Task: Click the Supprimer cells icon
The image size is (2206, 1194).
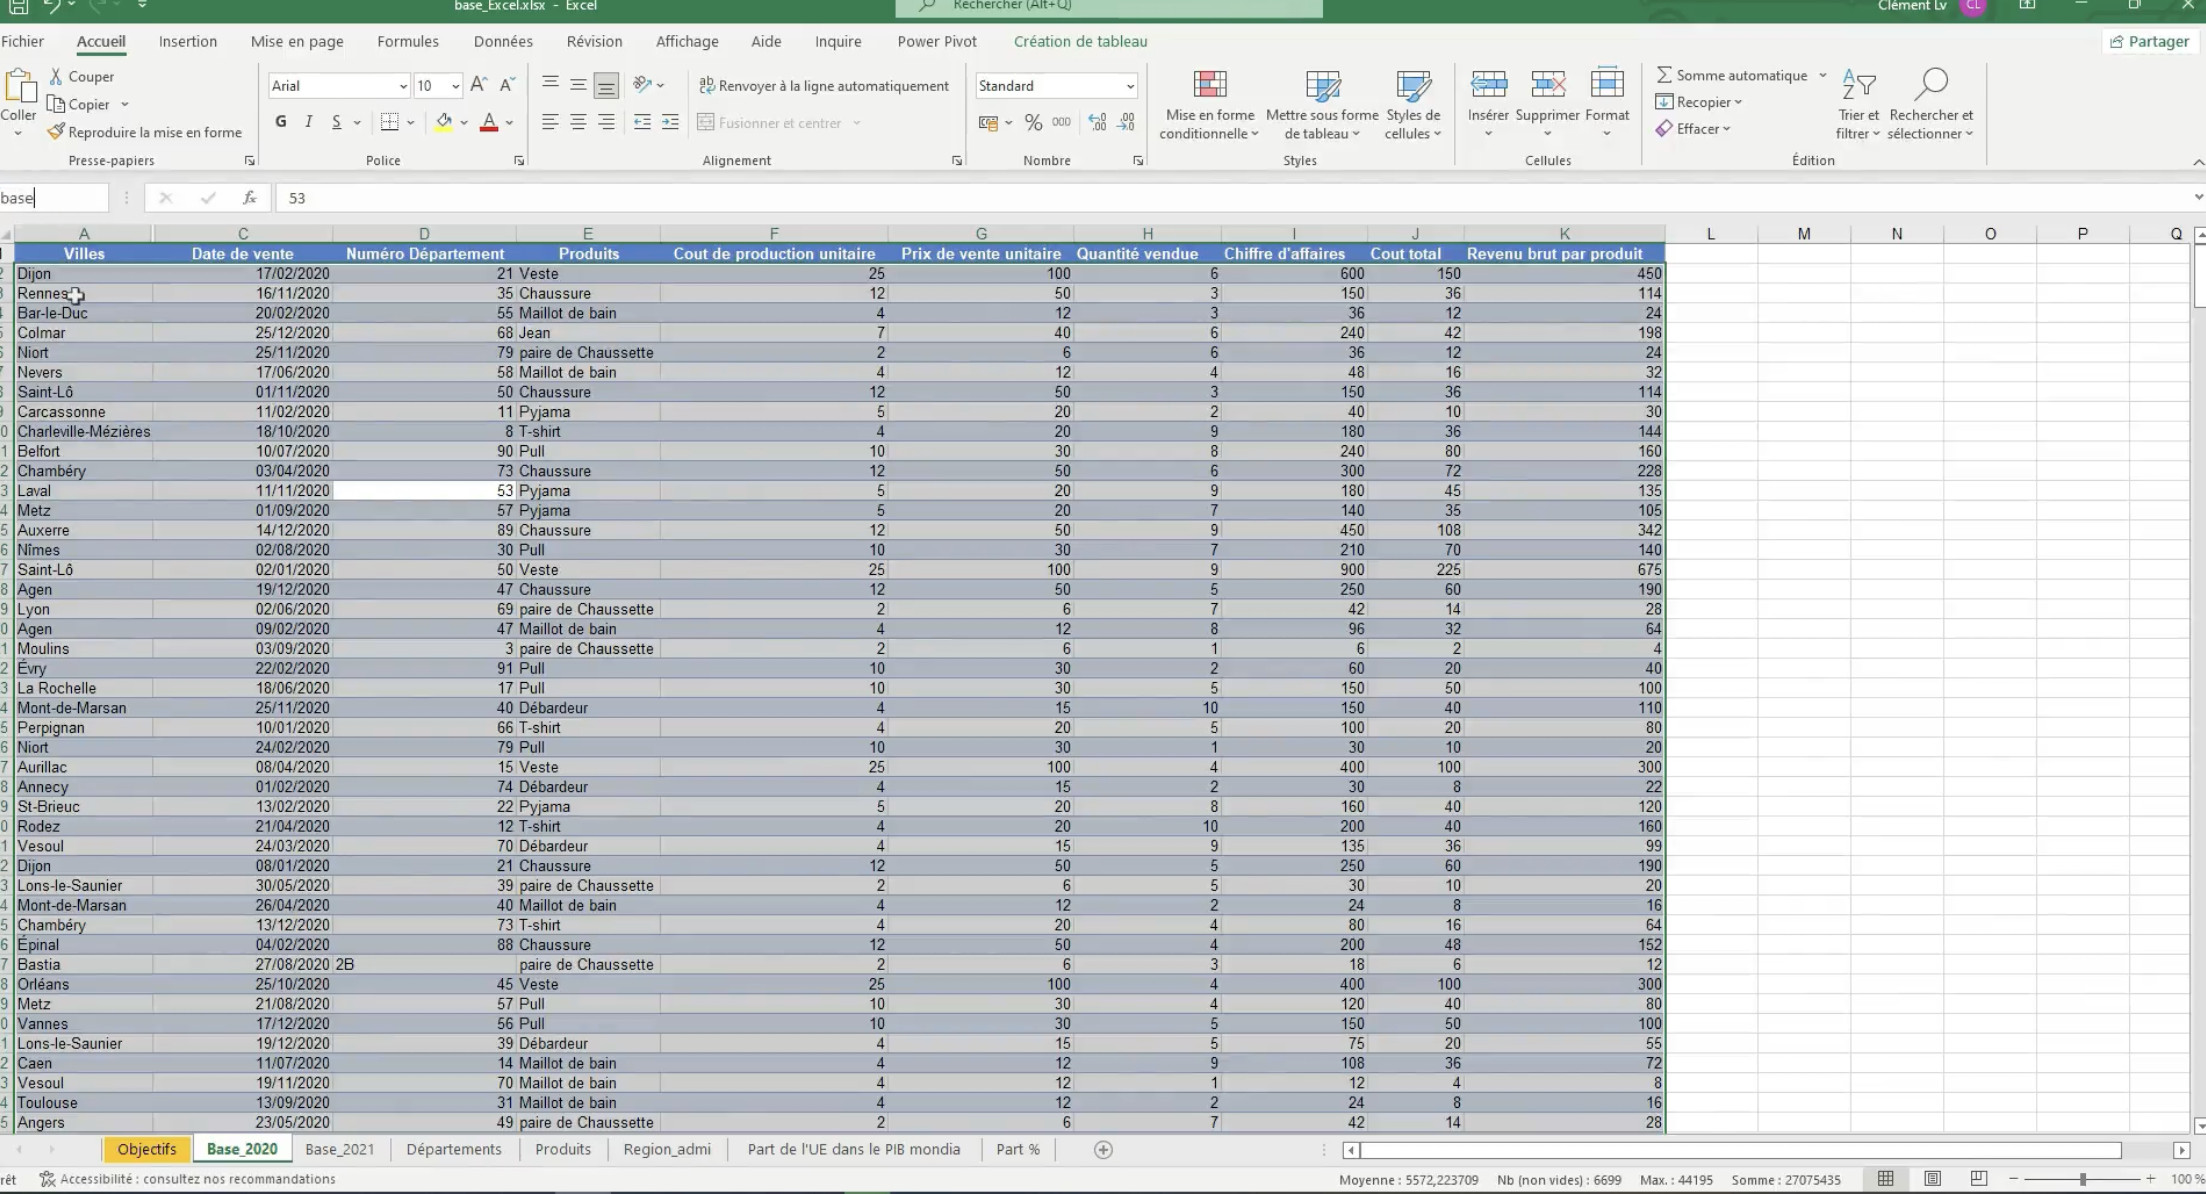Action: point(1547,84)
